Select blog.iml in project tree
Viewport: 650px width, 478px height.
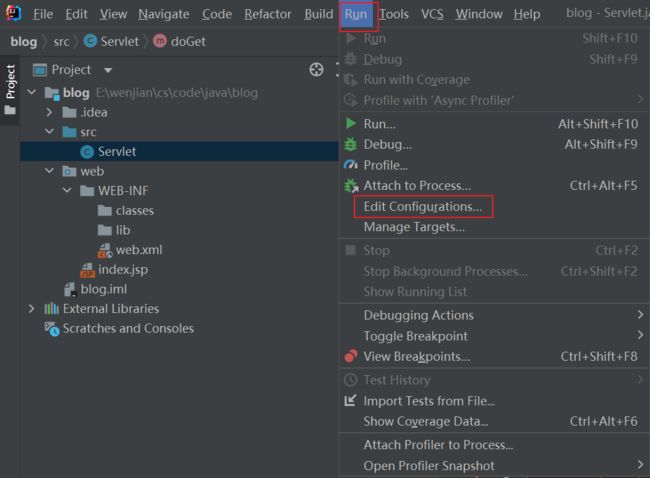tap(104, 289)
